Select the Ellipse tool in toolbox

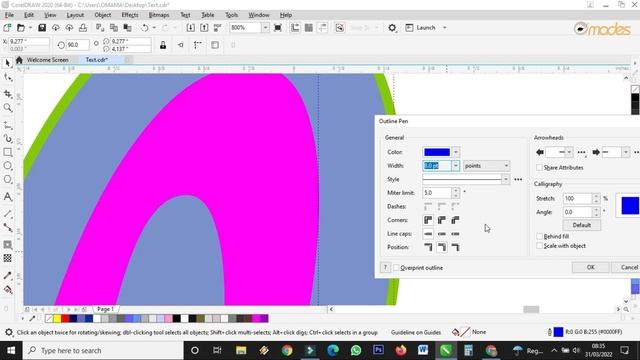[x=7, y=166]
